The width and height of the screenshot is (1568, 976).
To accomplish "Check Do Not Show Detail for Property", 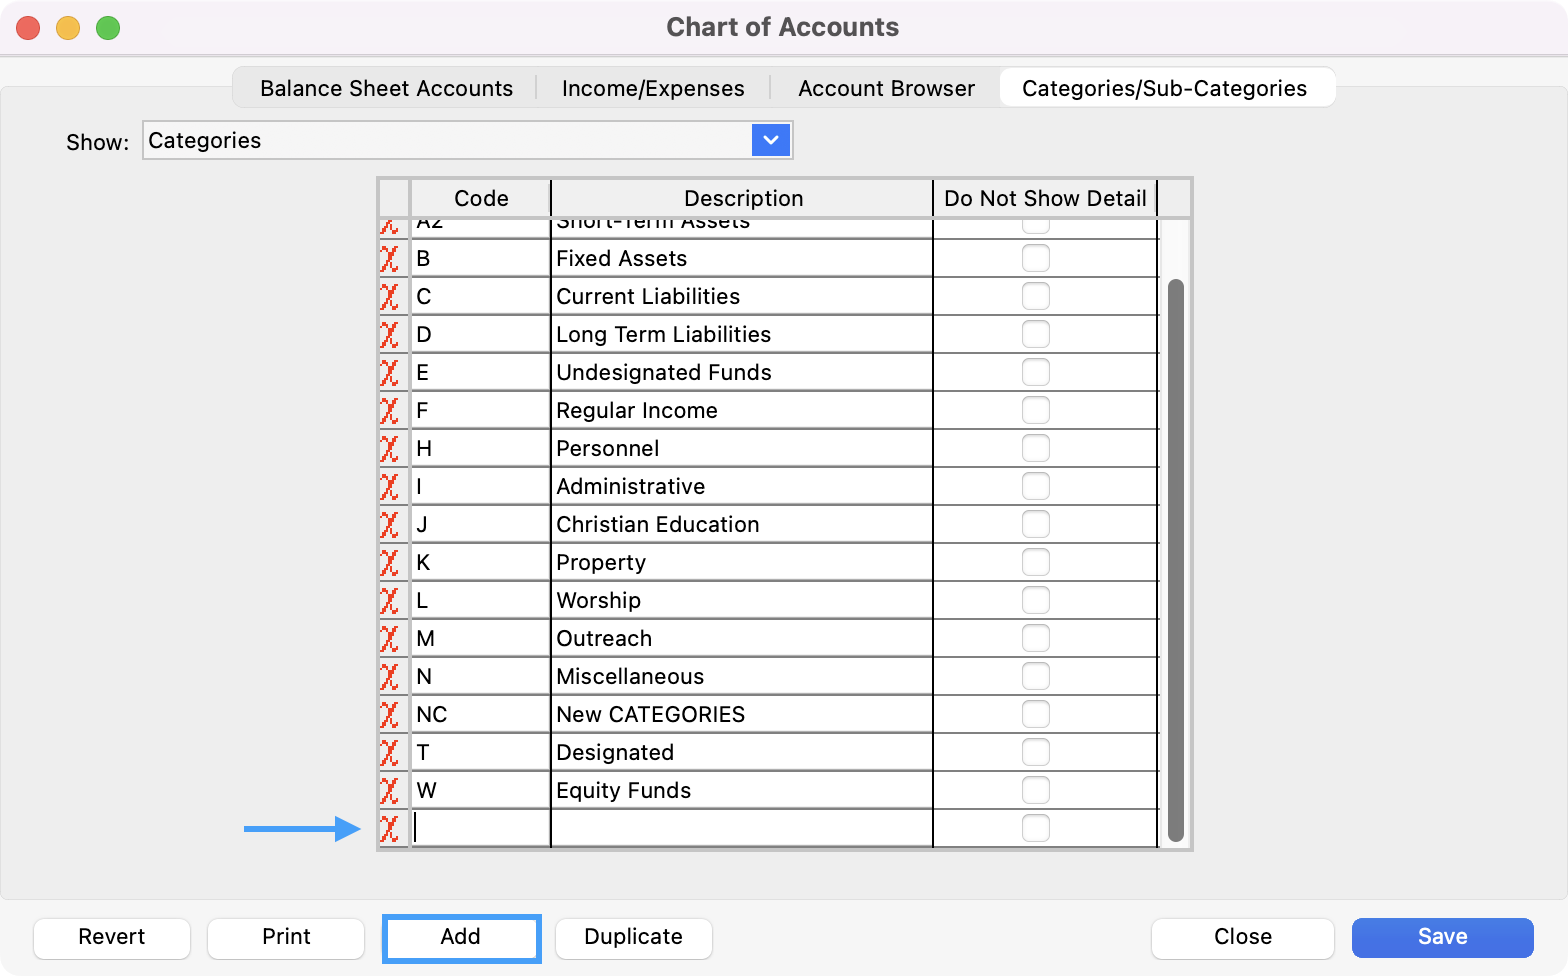I will [1035, 562].
